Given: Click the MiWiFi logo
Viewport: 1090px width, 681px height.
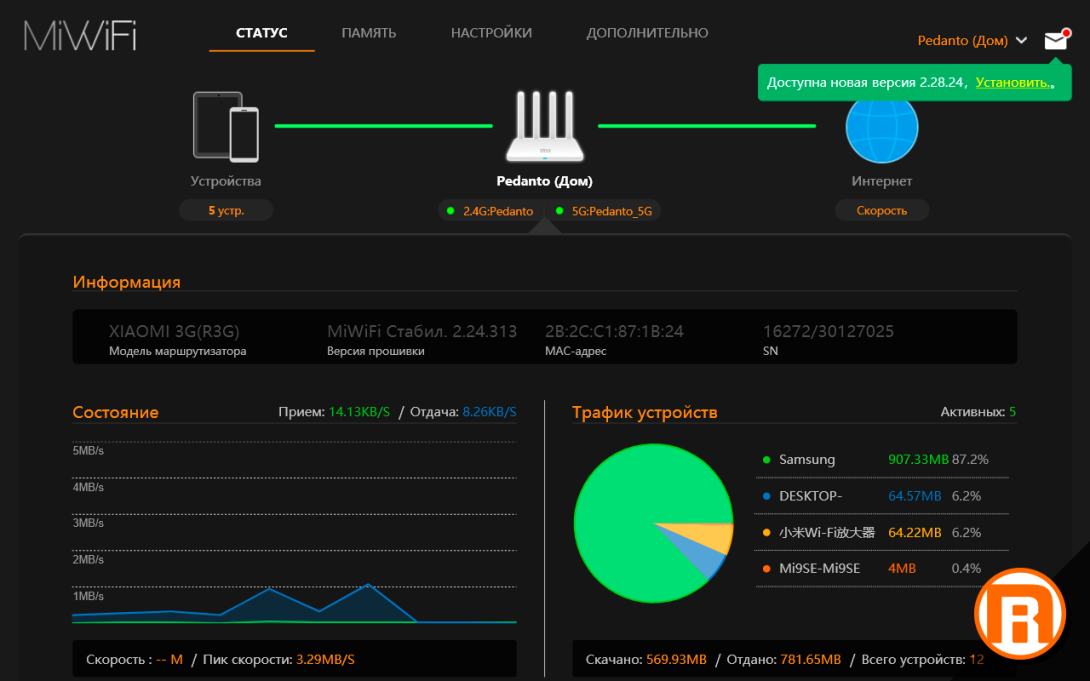Looking at the screenshot, I should coord(80,35).
